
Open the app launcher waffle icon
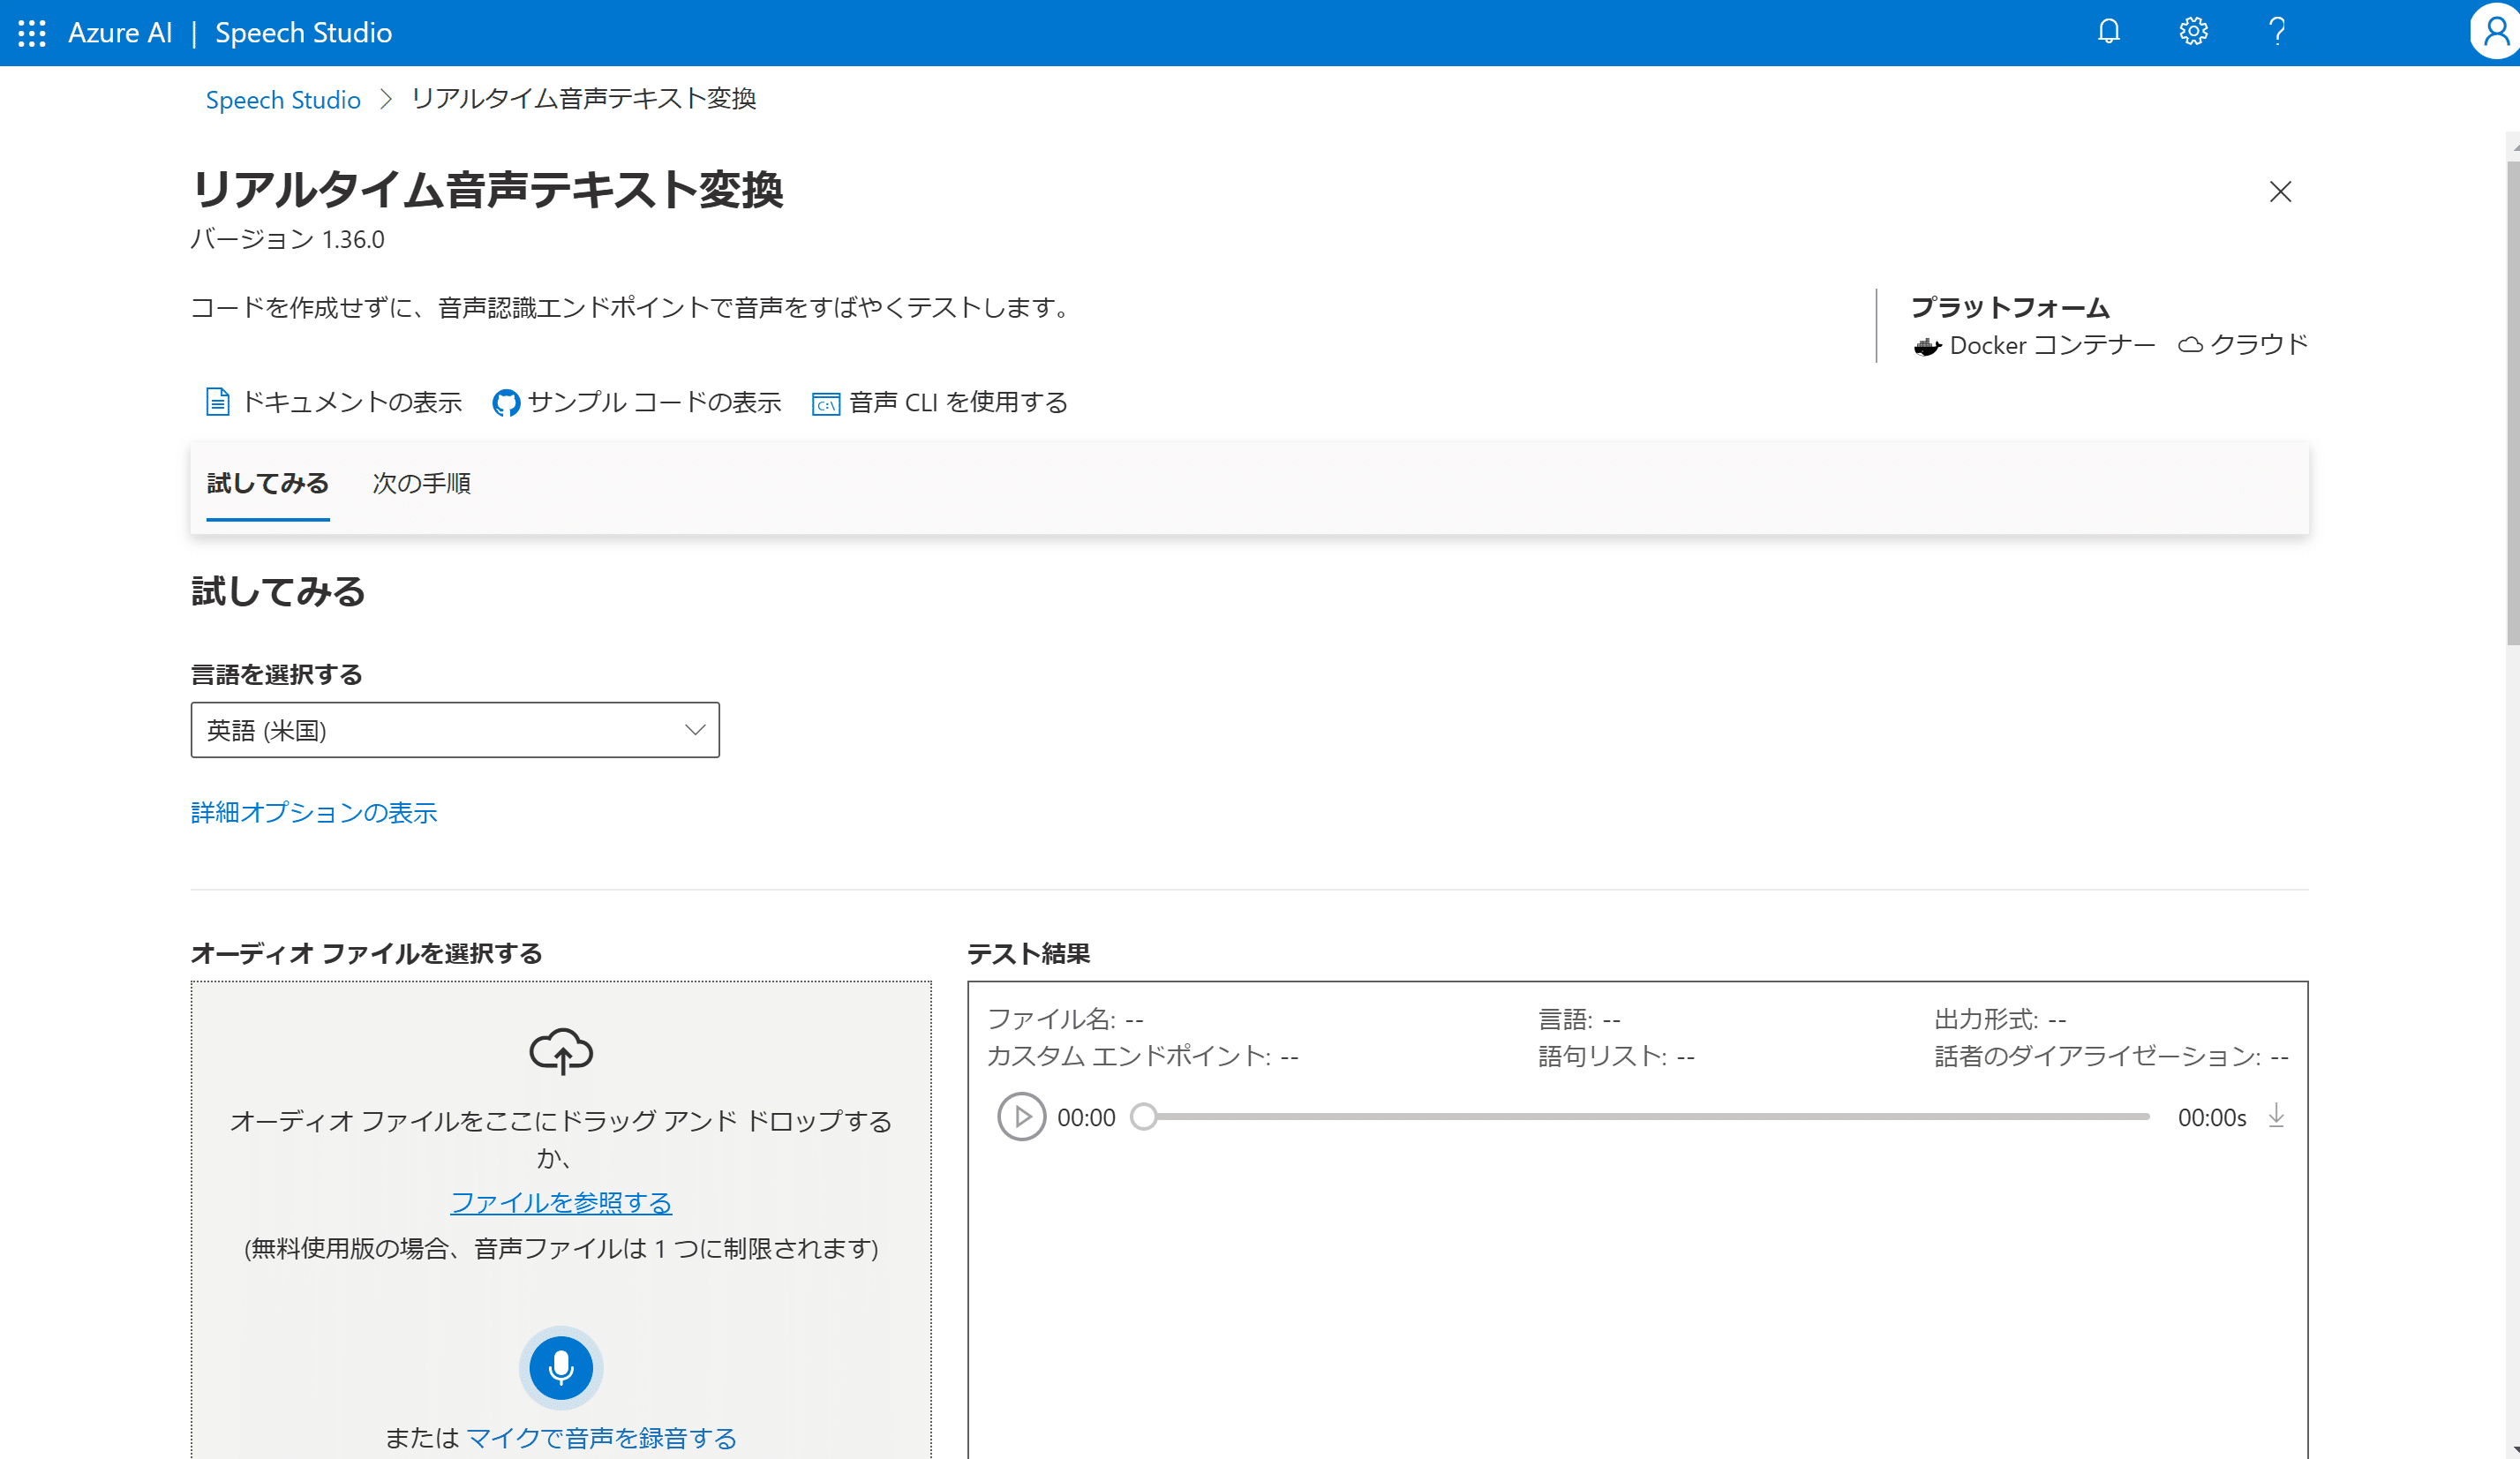coord(32,33)
